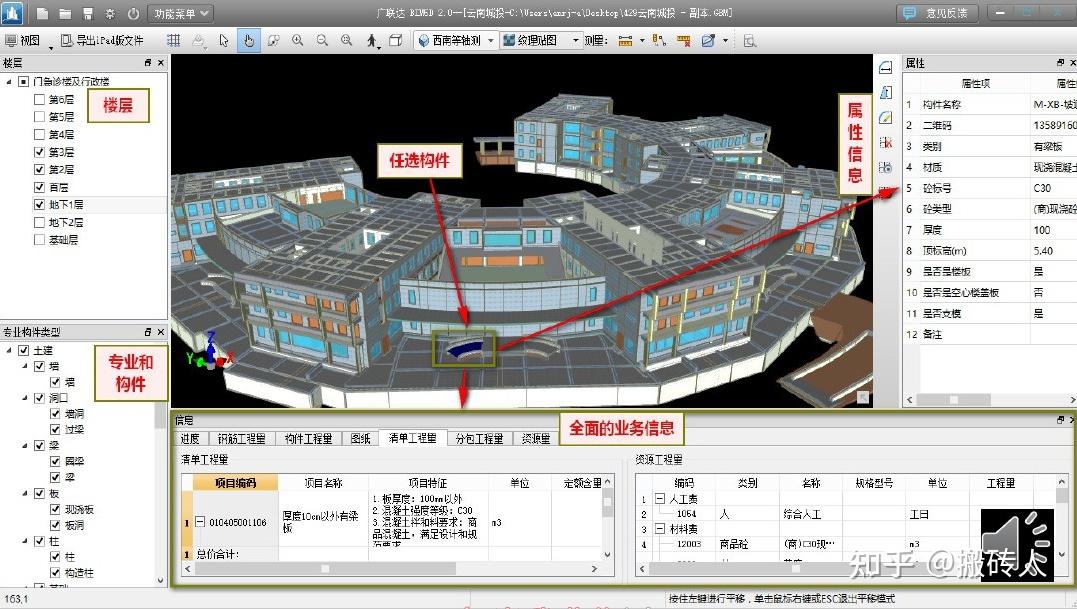Collapse the 土建 tree node

tap(9, 350)
